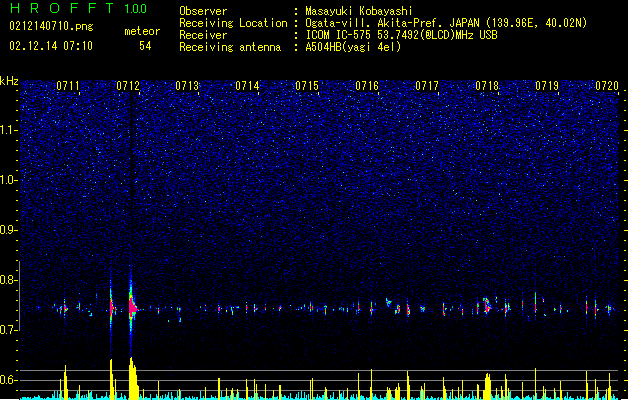
Task: Click the 0.7 kHz axis label
Action: [x=9, y=330]
